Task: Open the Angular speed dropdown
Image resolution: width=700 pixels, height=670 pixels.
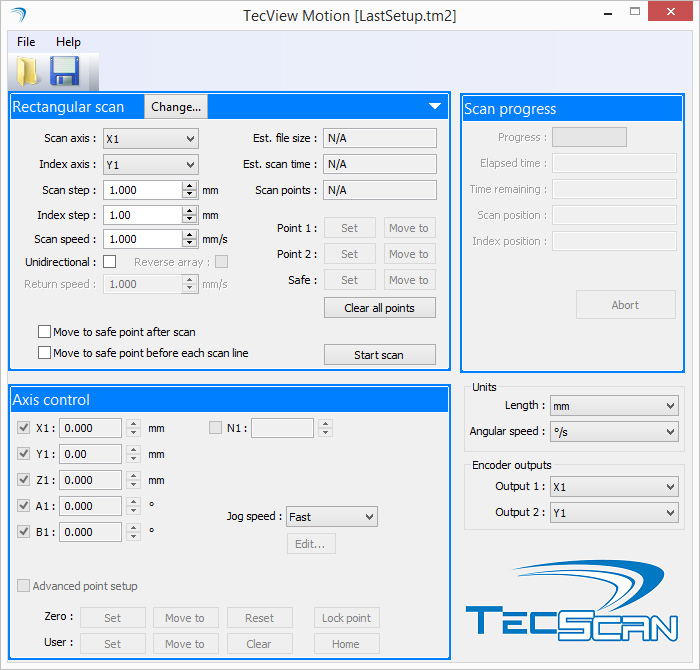Action: click(614, 432)
